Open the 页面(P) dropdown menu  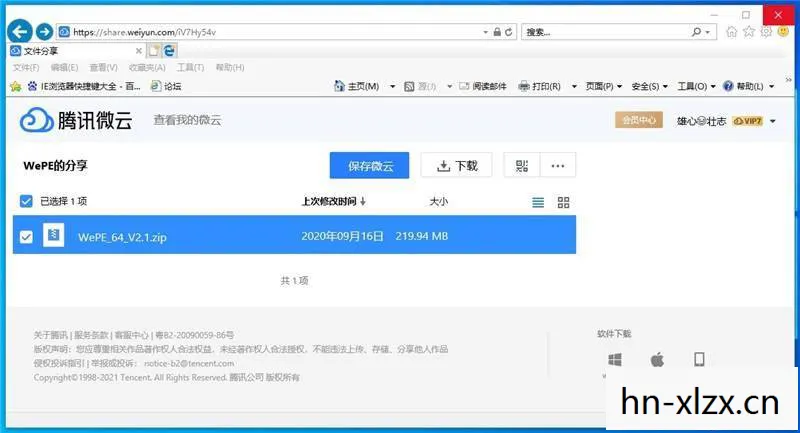604,86
